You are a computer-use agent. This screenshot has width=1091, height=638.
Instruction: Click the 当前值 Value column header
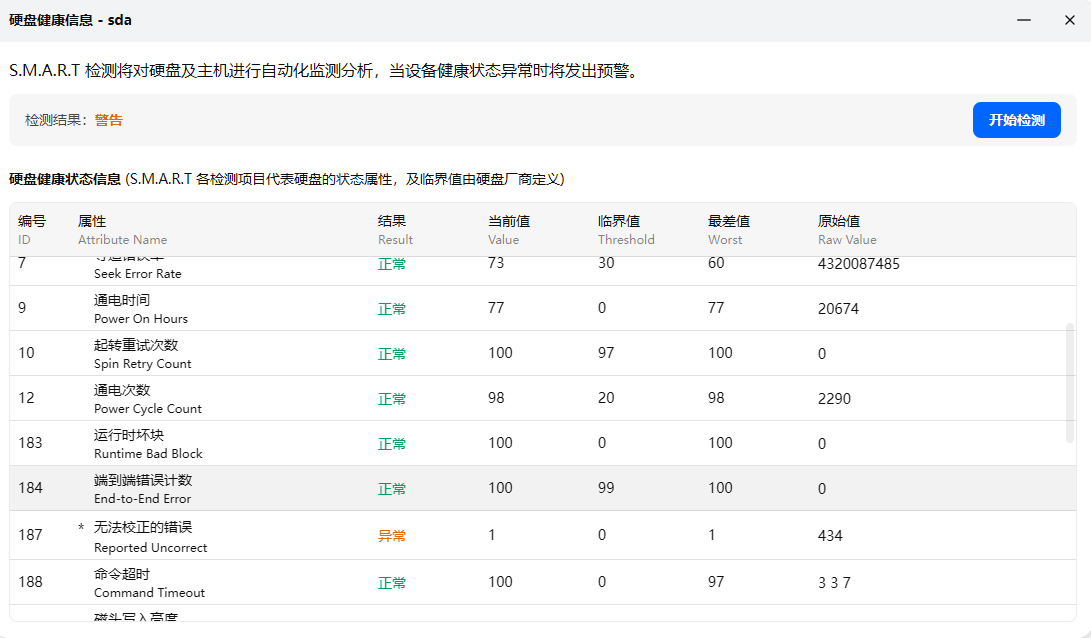[x=509, y=230]
